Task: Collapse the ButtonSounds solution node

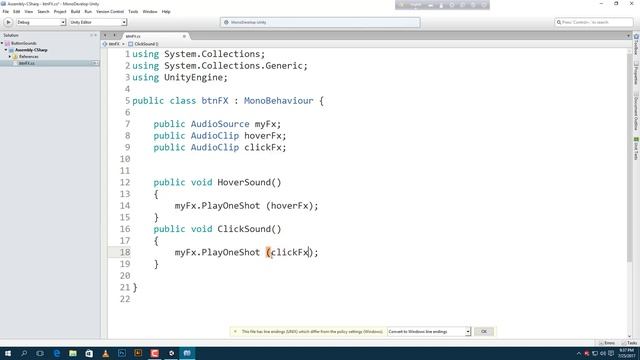Action: point(2,43)
